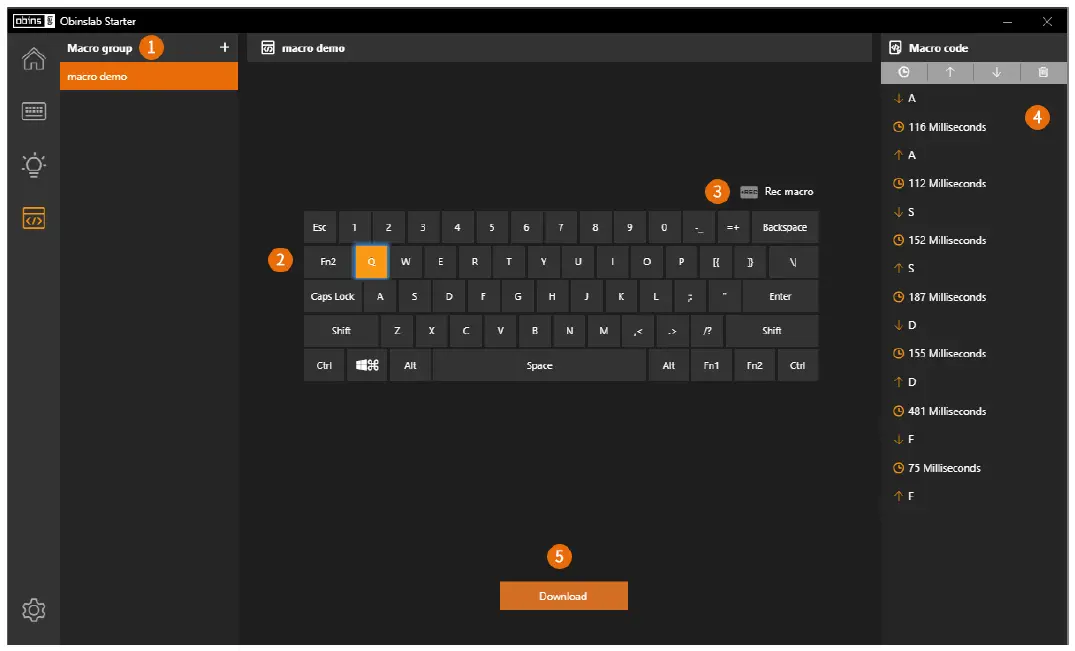This screenshot has height=651, width=1075.
Task: Select the /? key
Action: (707, 330)
